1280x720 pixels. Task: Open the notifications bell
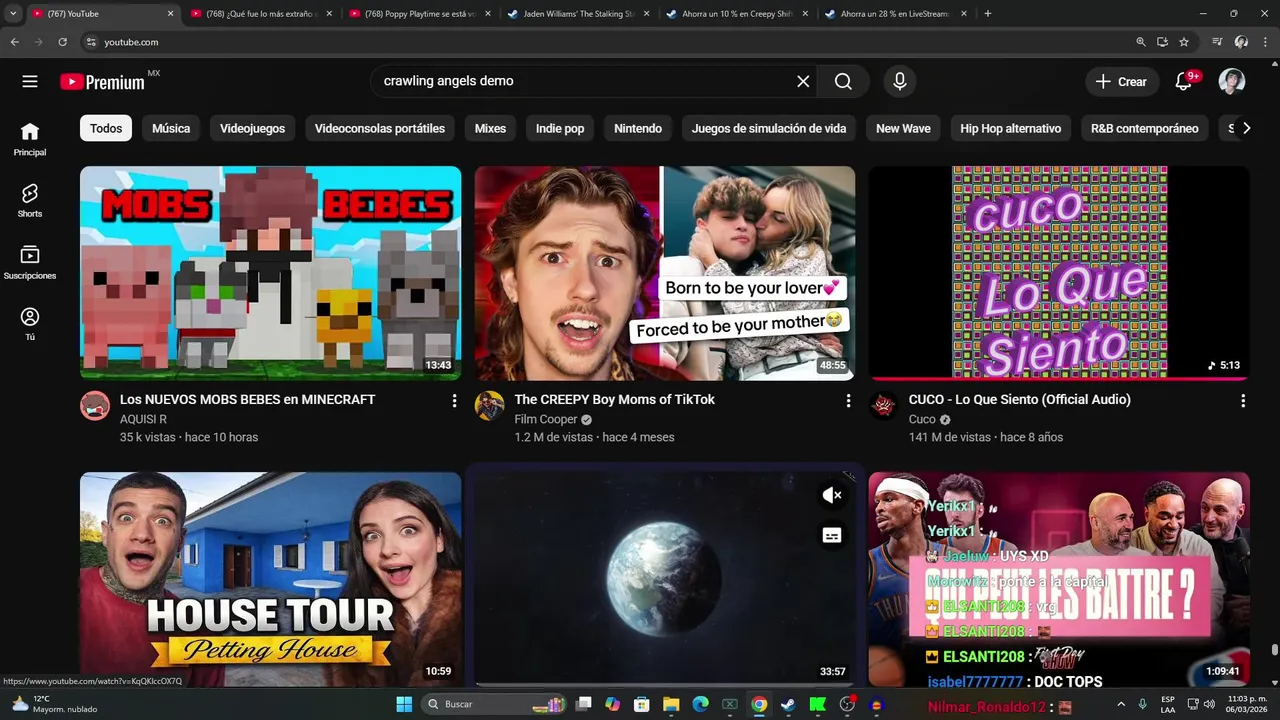click(x=1184, y=82)
